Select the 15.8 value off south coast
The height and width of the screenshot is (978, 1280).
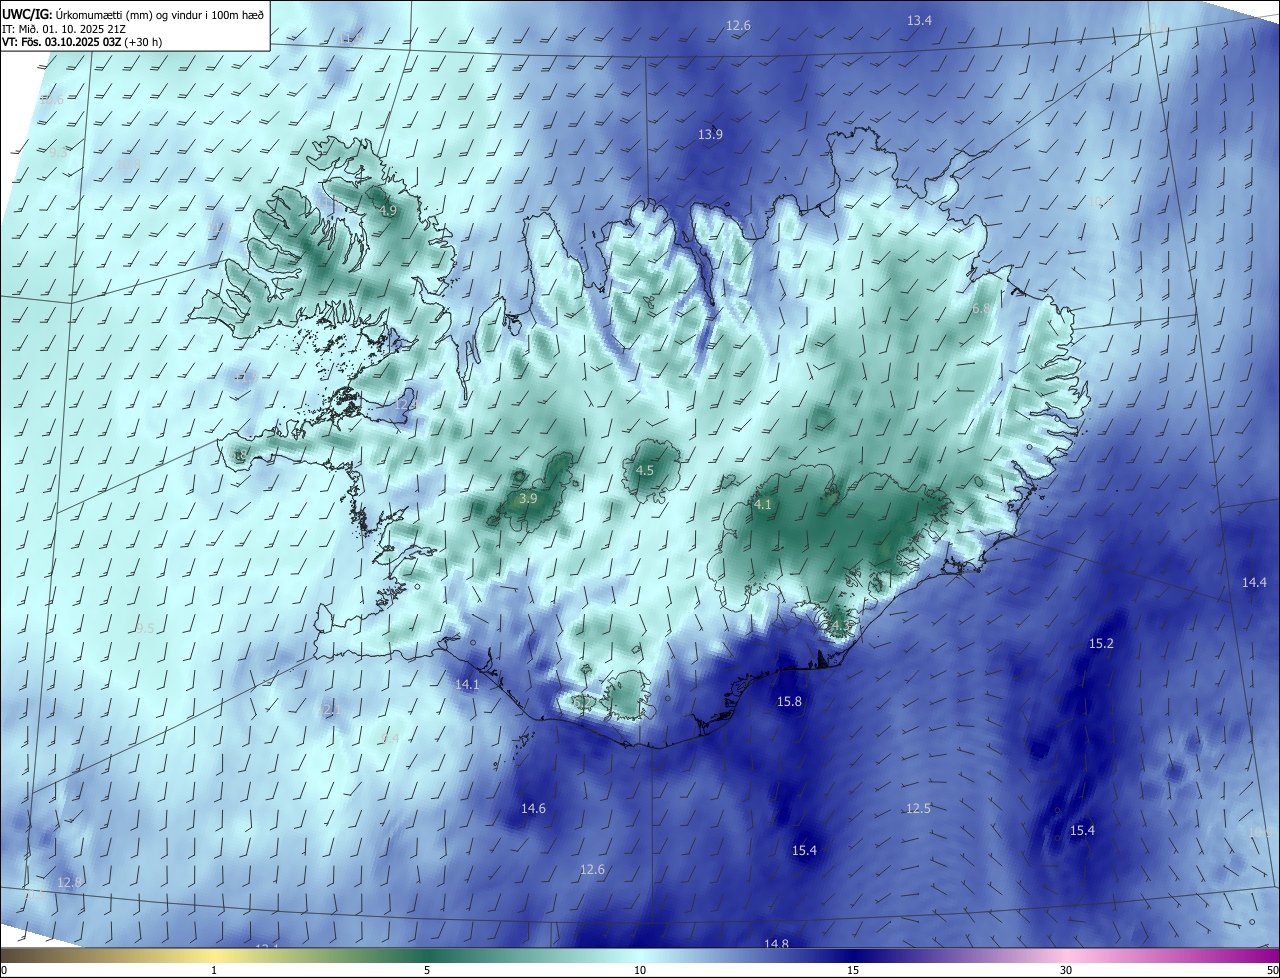tap(790, 702)
